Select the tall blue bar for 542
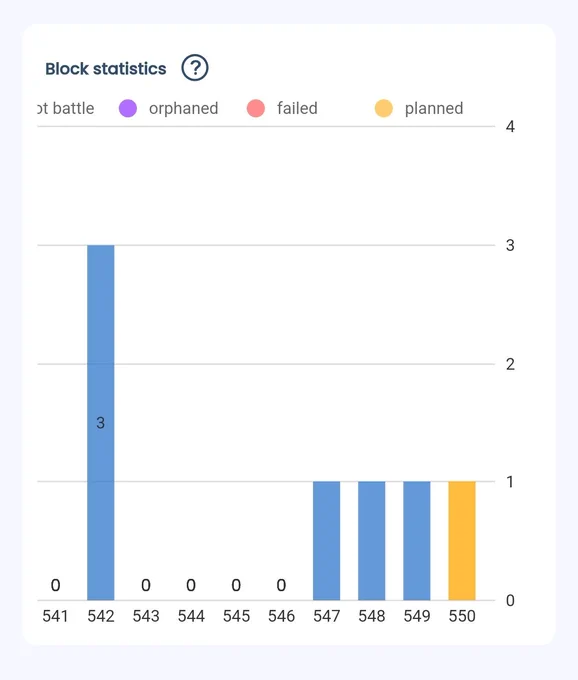 (x=101, y=423)
